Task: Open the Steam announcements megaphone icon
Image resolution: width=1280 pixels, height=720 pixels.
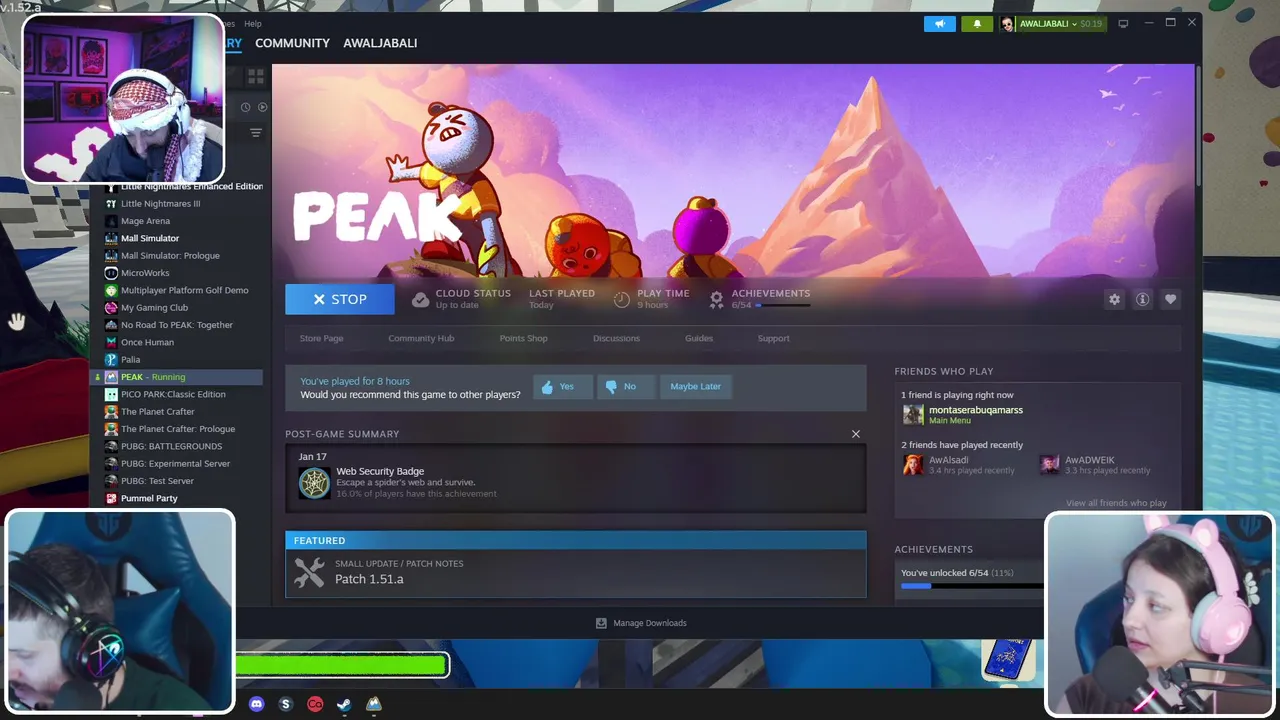Action: [940, 23]
